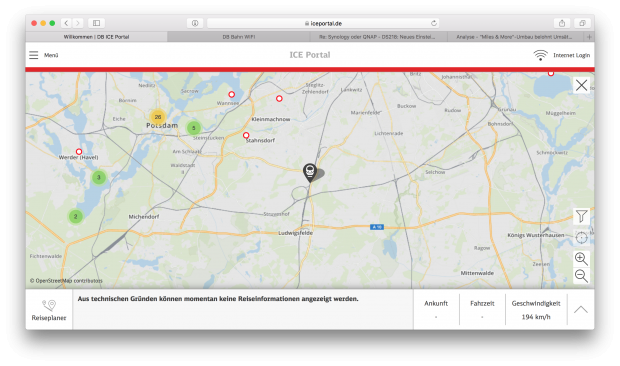Click the Ludwigsfelde label on map
620x366 pixels.
[x=295, y=233]
